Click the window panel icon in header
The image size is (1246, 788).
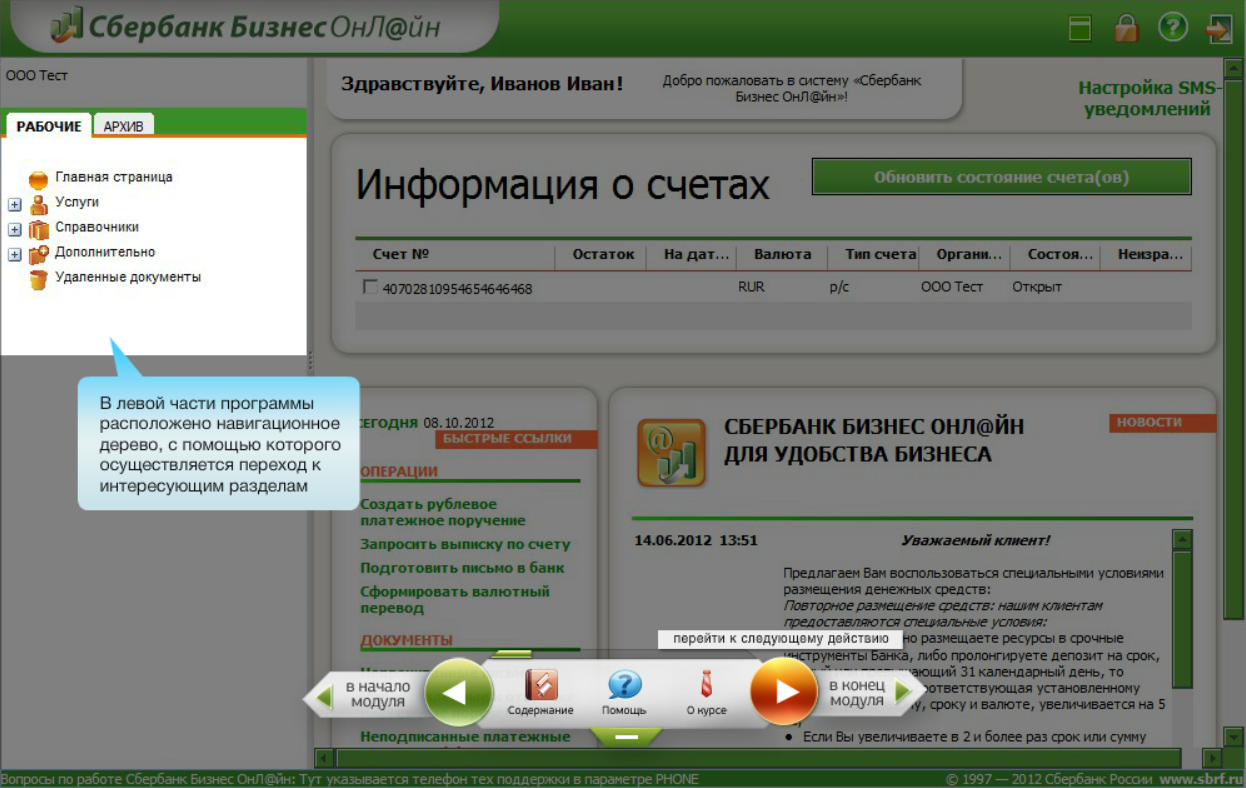tap(1080, 28)
